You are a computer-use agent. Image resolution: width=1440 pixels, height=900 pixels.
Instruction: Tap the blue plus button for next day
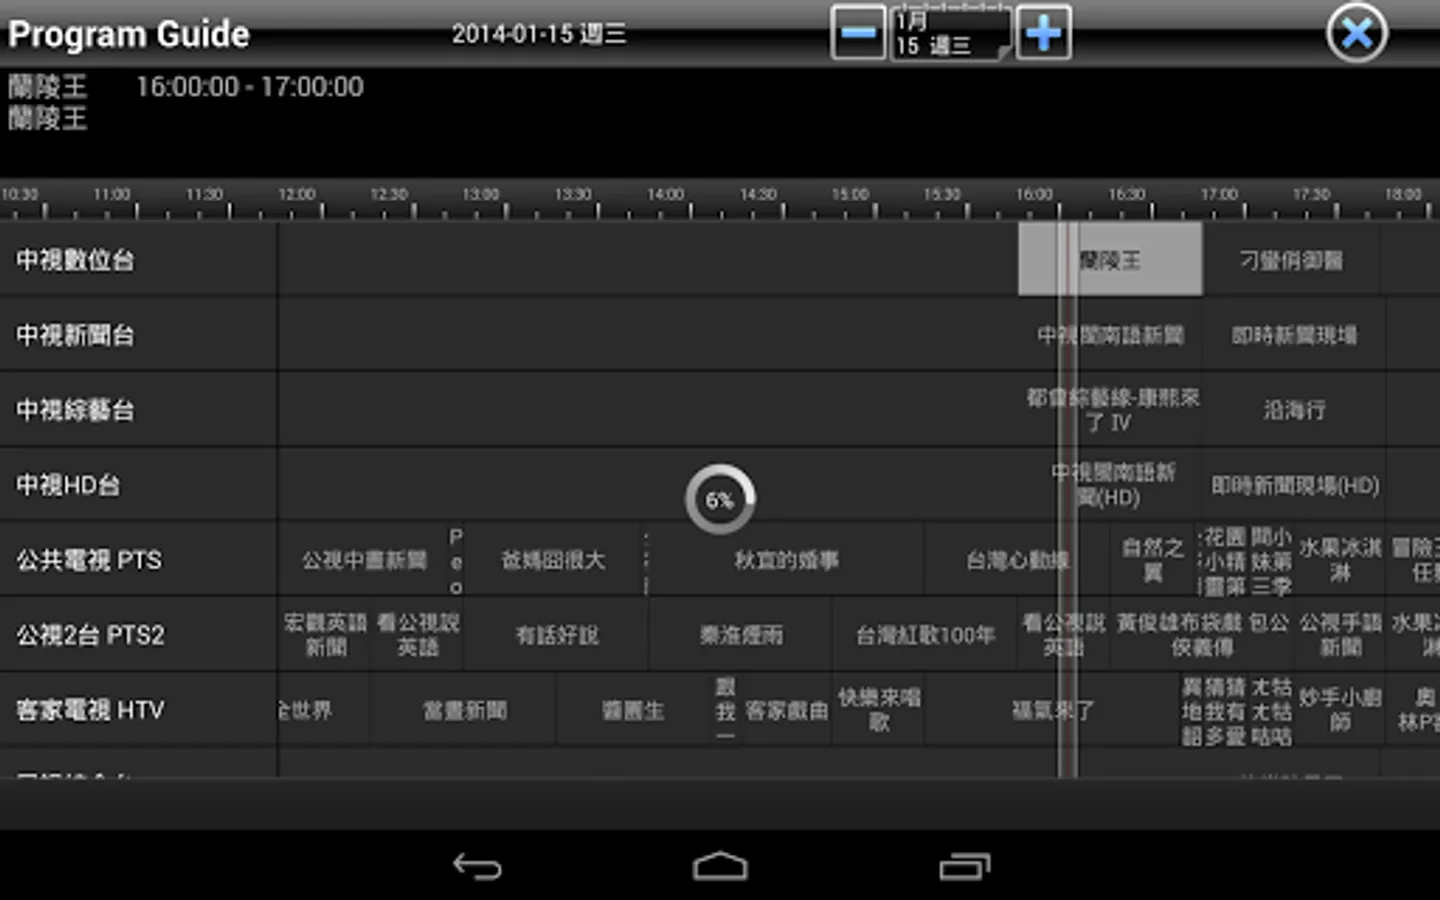(x=1044, y=33)
